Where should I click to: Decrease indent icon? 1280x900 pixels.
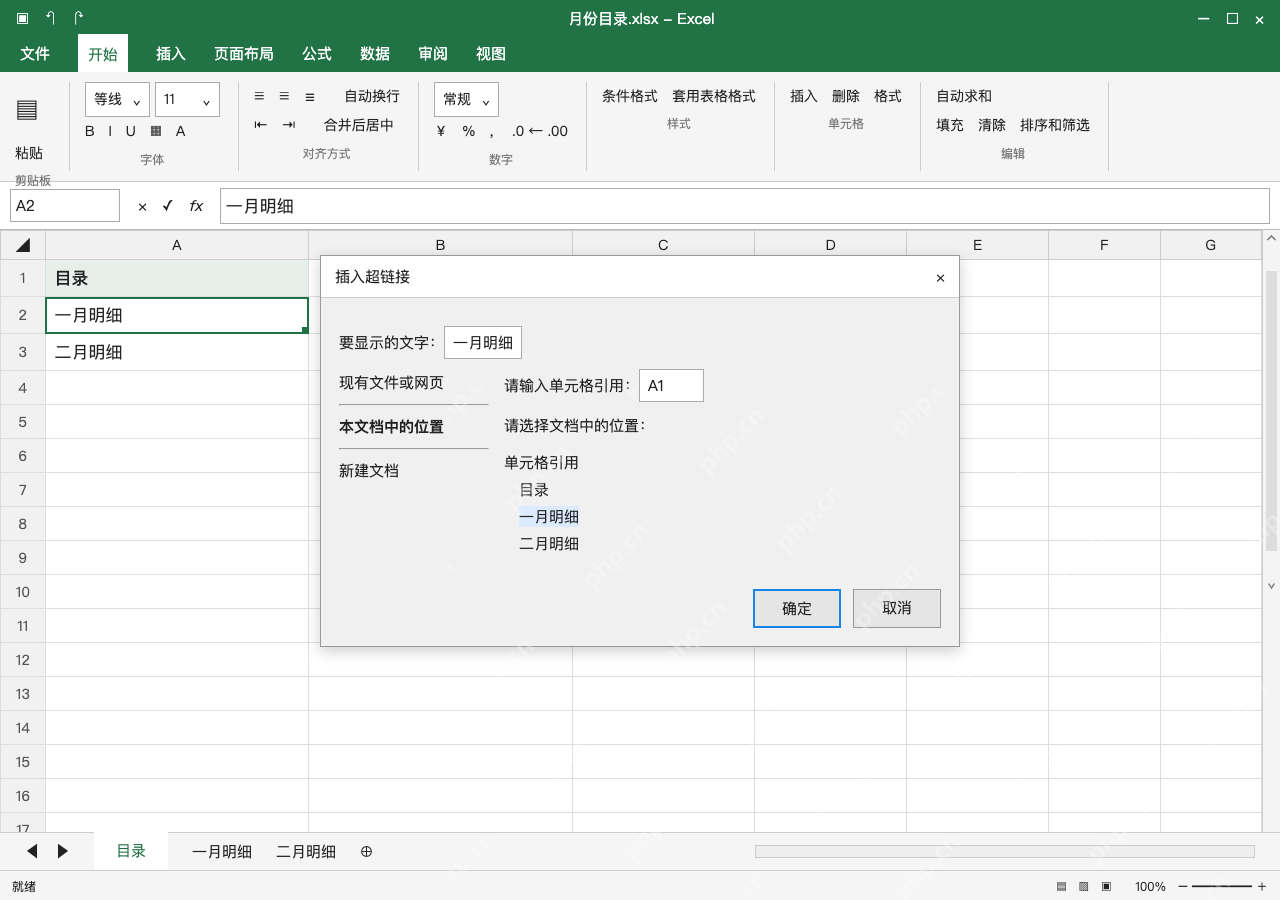pos(261,125)
